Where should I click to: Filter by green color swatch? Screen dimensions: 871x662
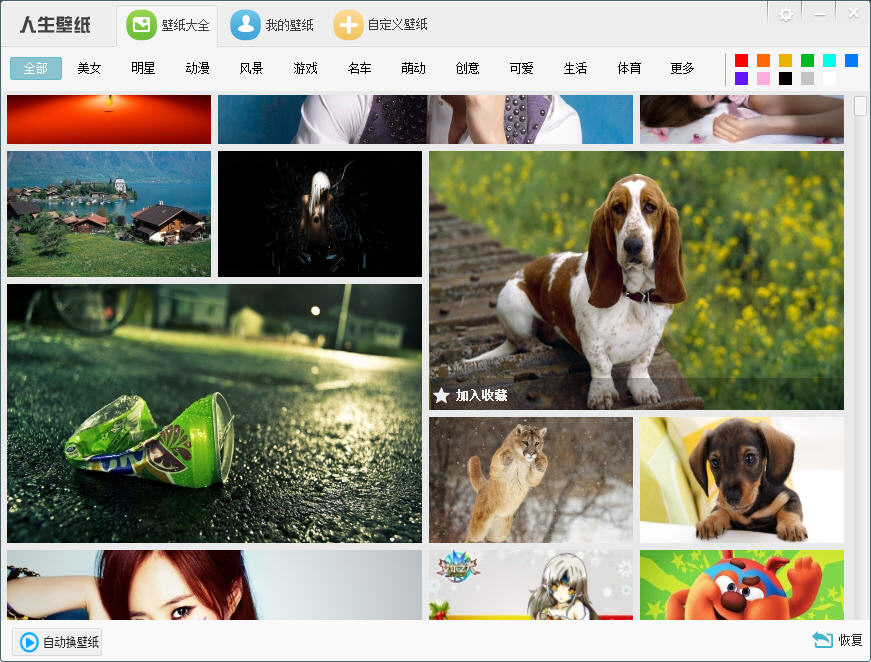[x=807, y=60]
